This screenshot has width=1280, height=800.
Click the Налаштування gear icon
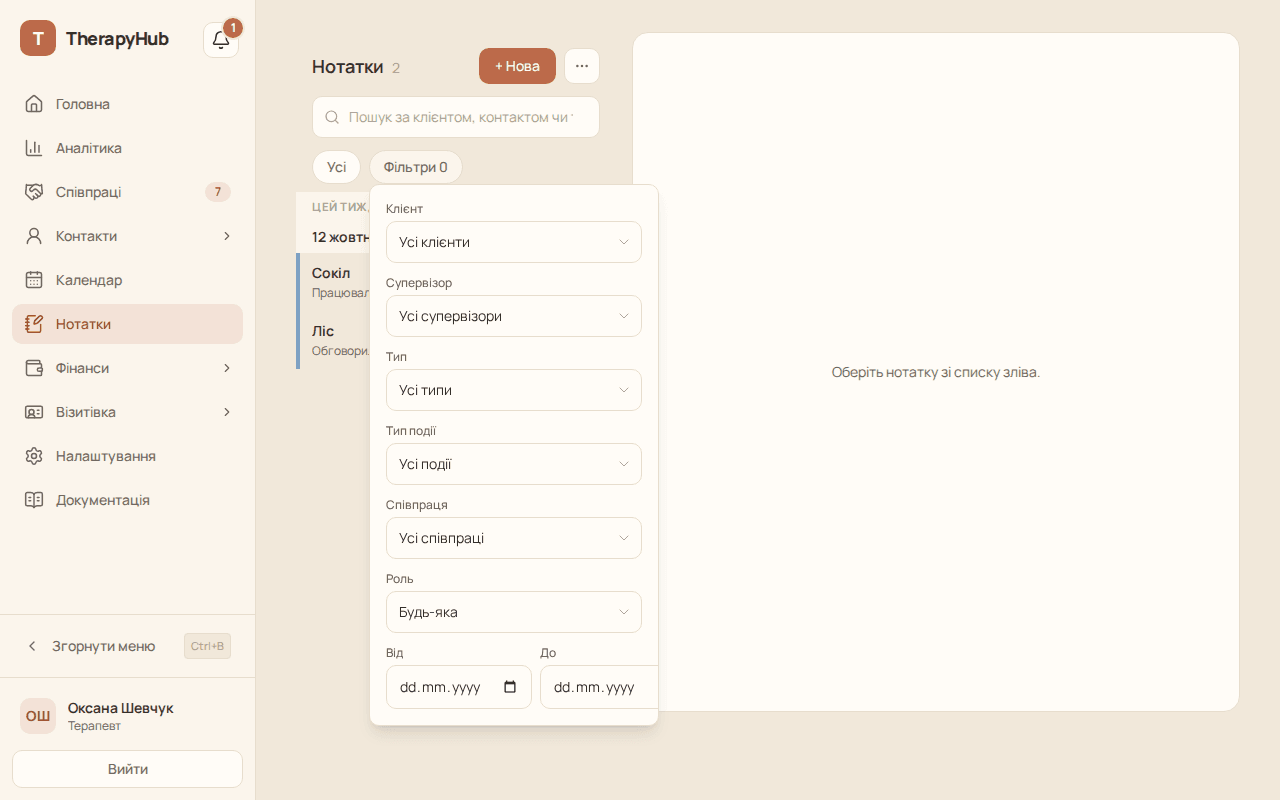click(x=34, y=456)
